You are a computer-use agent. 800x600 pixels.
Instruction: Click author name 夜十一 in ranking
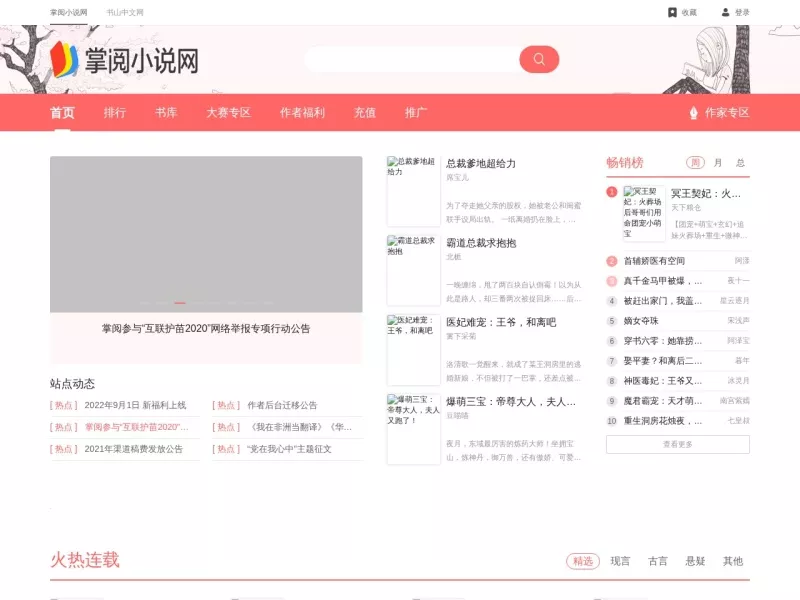738,281
